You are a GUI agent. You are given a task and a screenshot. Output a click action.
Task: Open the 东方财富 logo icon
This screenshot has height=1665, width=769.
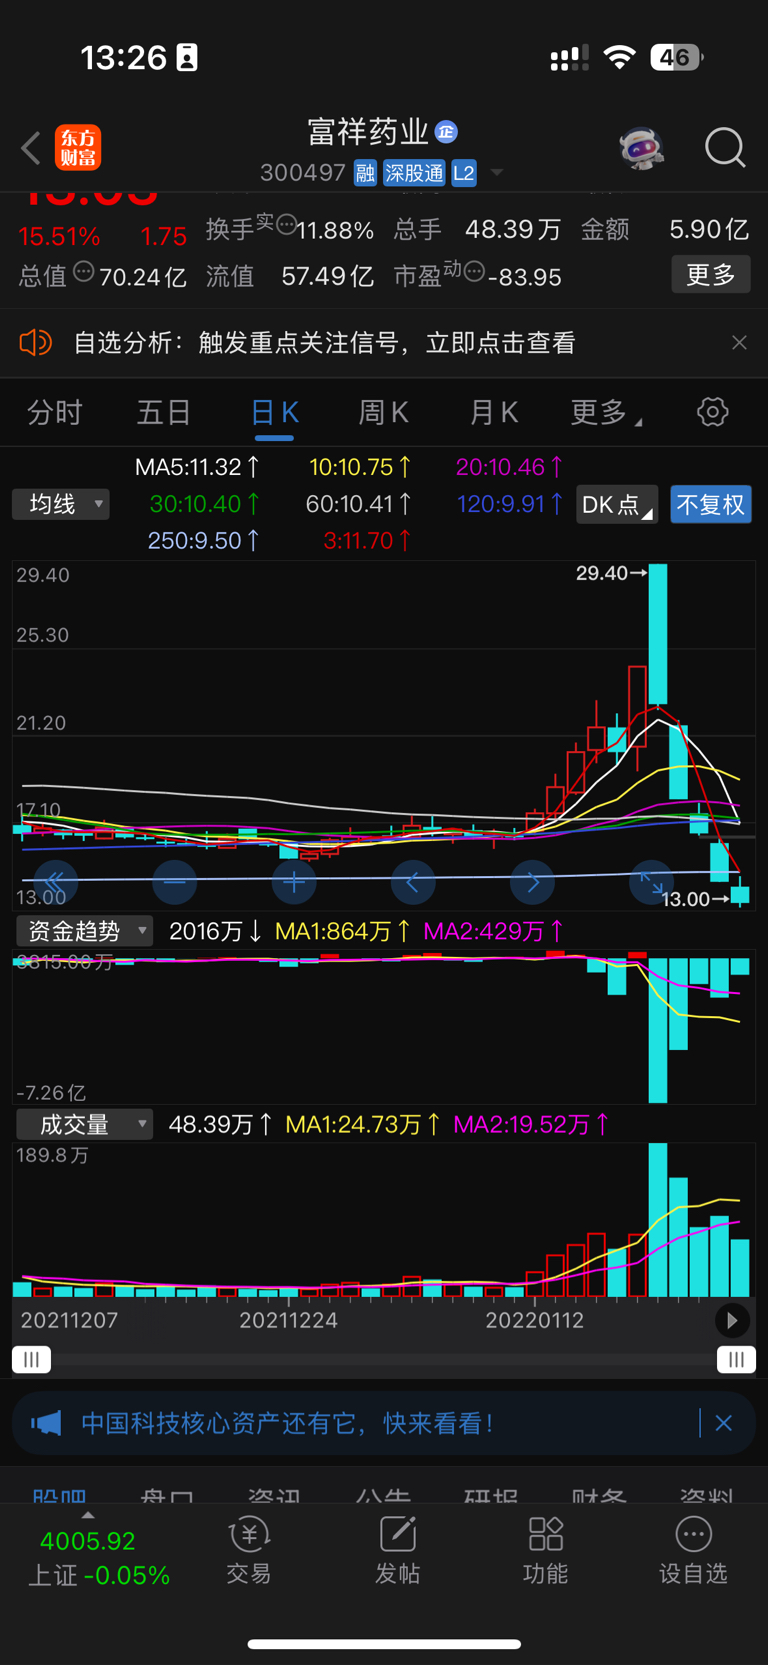coord(78,148)
